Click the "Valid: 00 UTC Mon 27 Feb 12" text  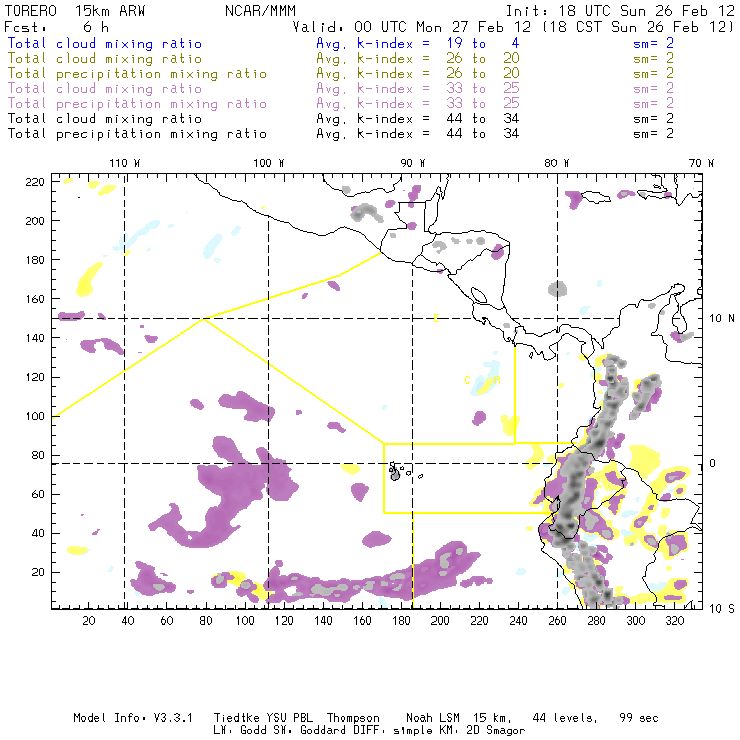click(412, 27)
